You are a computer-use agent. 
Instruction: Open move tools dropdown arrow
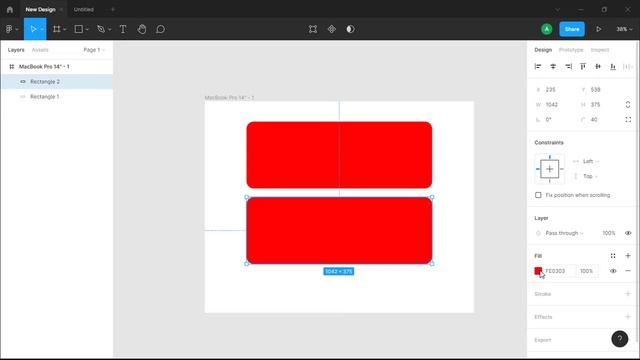point(42,29)
